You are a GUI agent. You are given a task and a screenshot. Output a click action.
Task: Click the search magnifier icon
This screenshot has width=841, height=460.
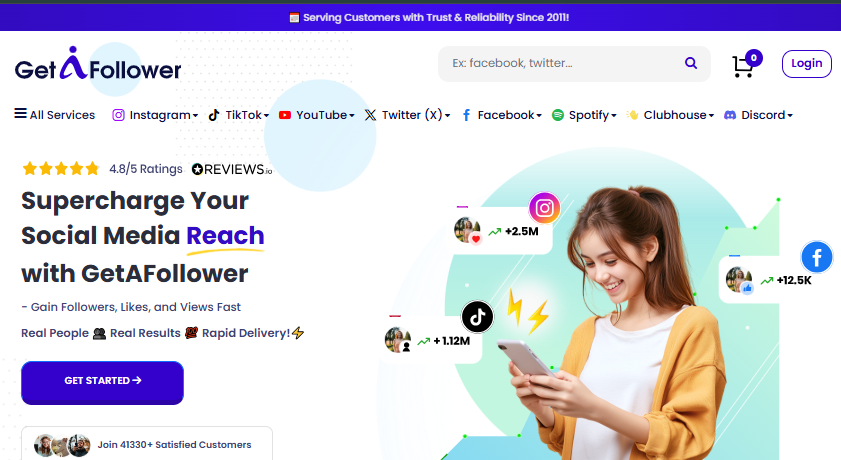[691, 63]
